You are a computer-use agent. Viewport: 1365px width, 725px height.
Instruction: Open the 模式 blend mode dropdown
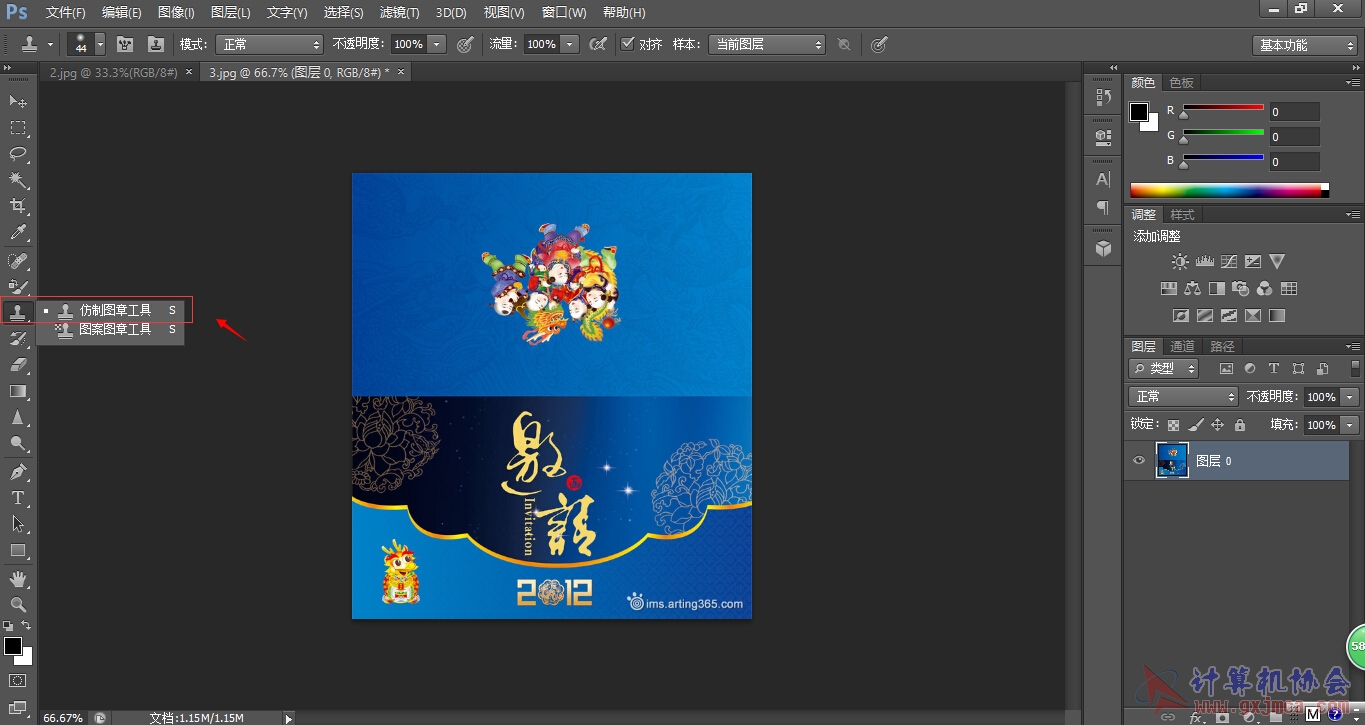tap(269, 44)
